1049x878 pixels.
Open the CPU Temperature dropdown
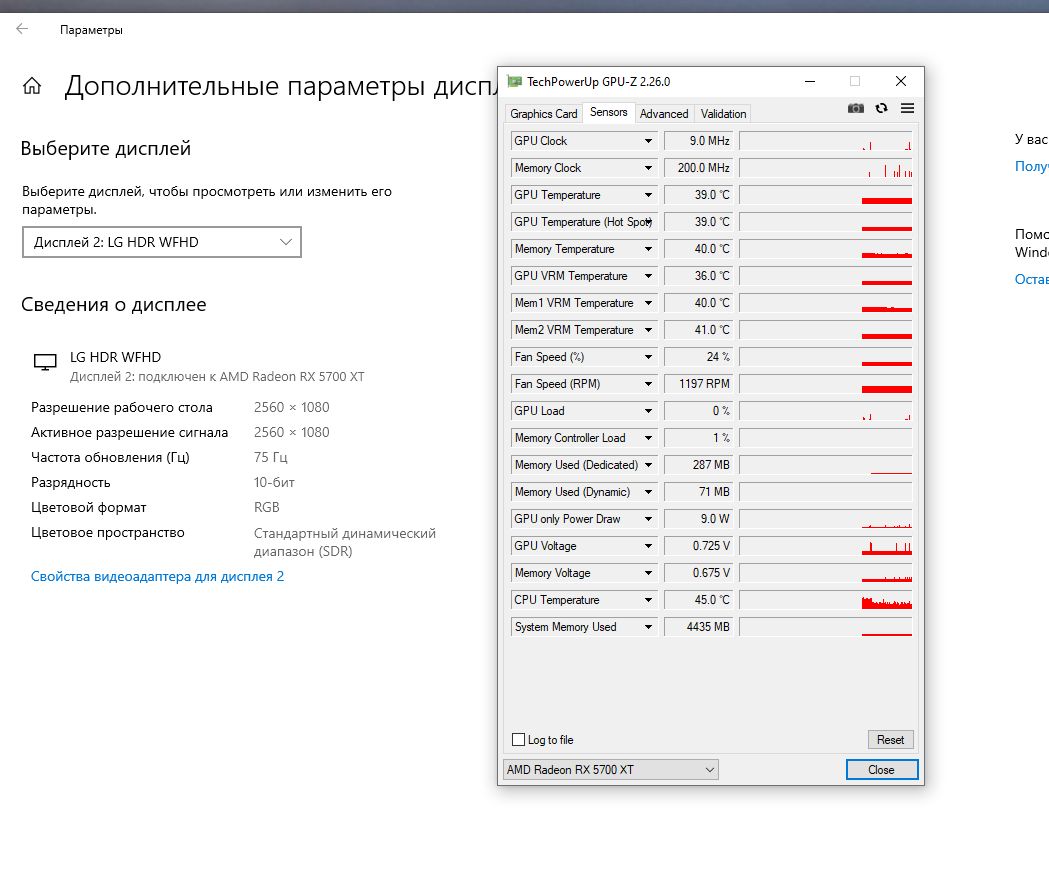tap(648, 600)
